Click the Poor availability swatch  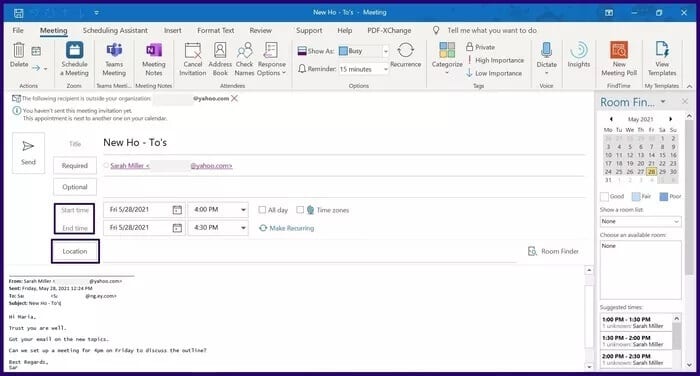[x=664, y=196]
